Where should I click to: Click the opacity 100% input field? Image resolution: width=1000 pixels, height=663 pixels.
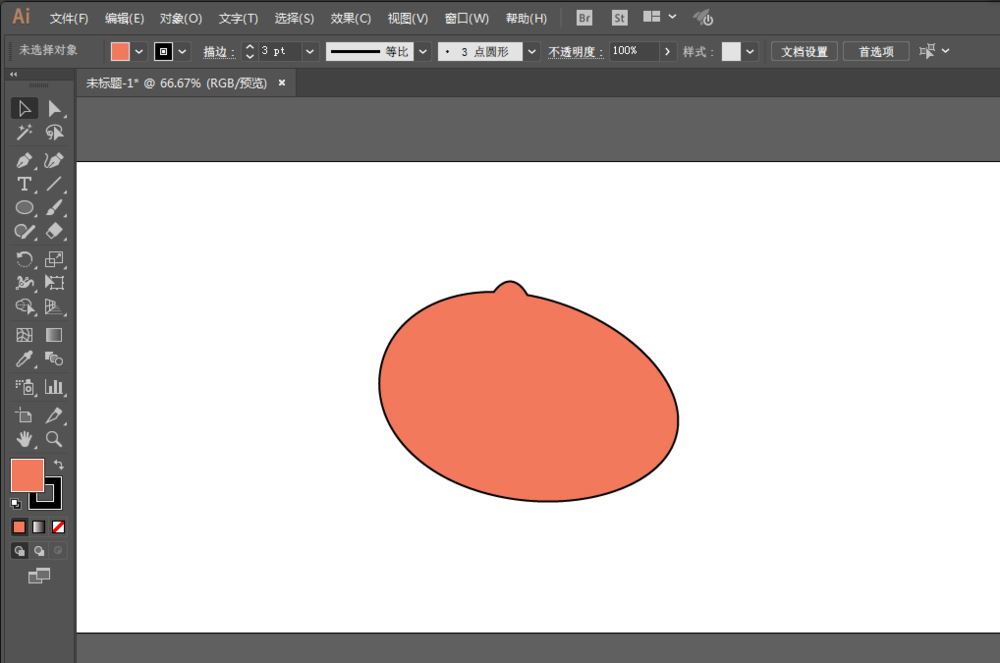[632, 51]
